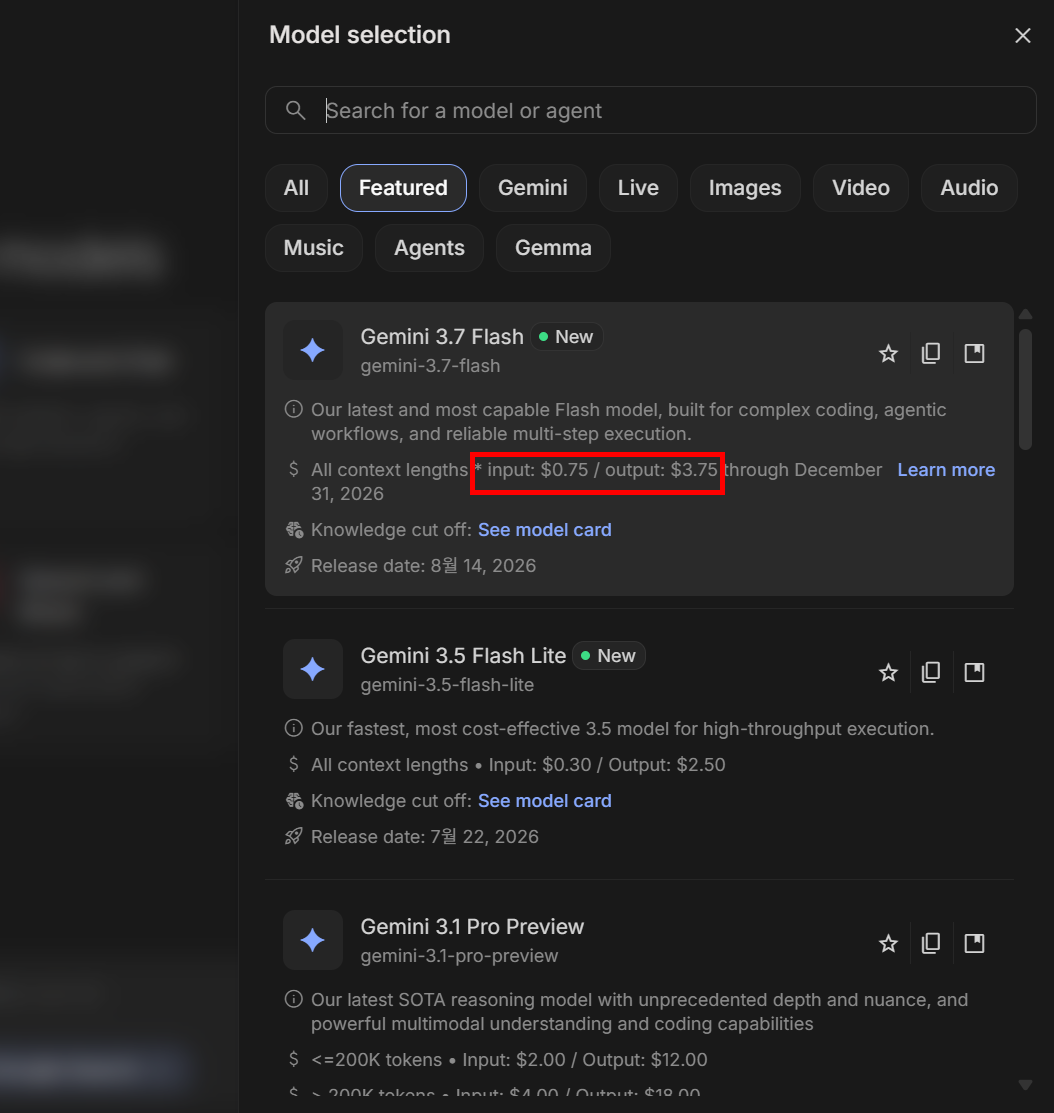
Task: Select the Gemini 3.5 Flash Lite model title
Action: coord(463,655)
